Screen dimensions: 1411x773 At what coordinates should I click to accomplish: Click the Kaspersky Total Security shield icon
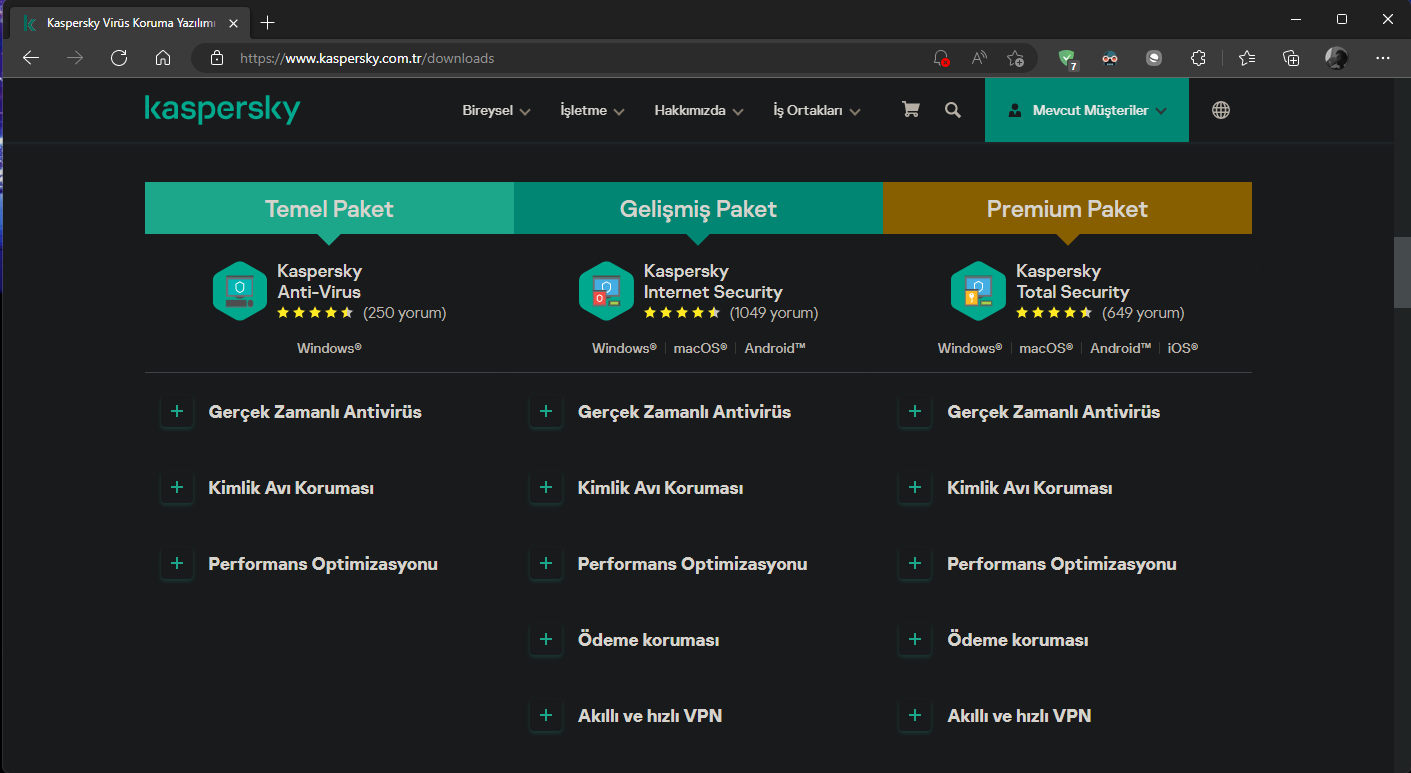(x=978, y=290)
